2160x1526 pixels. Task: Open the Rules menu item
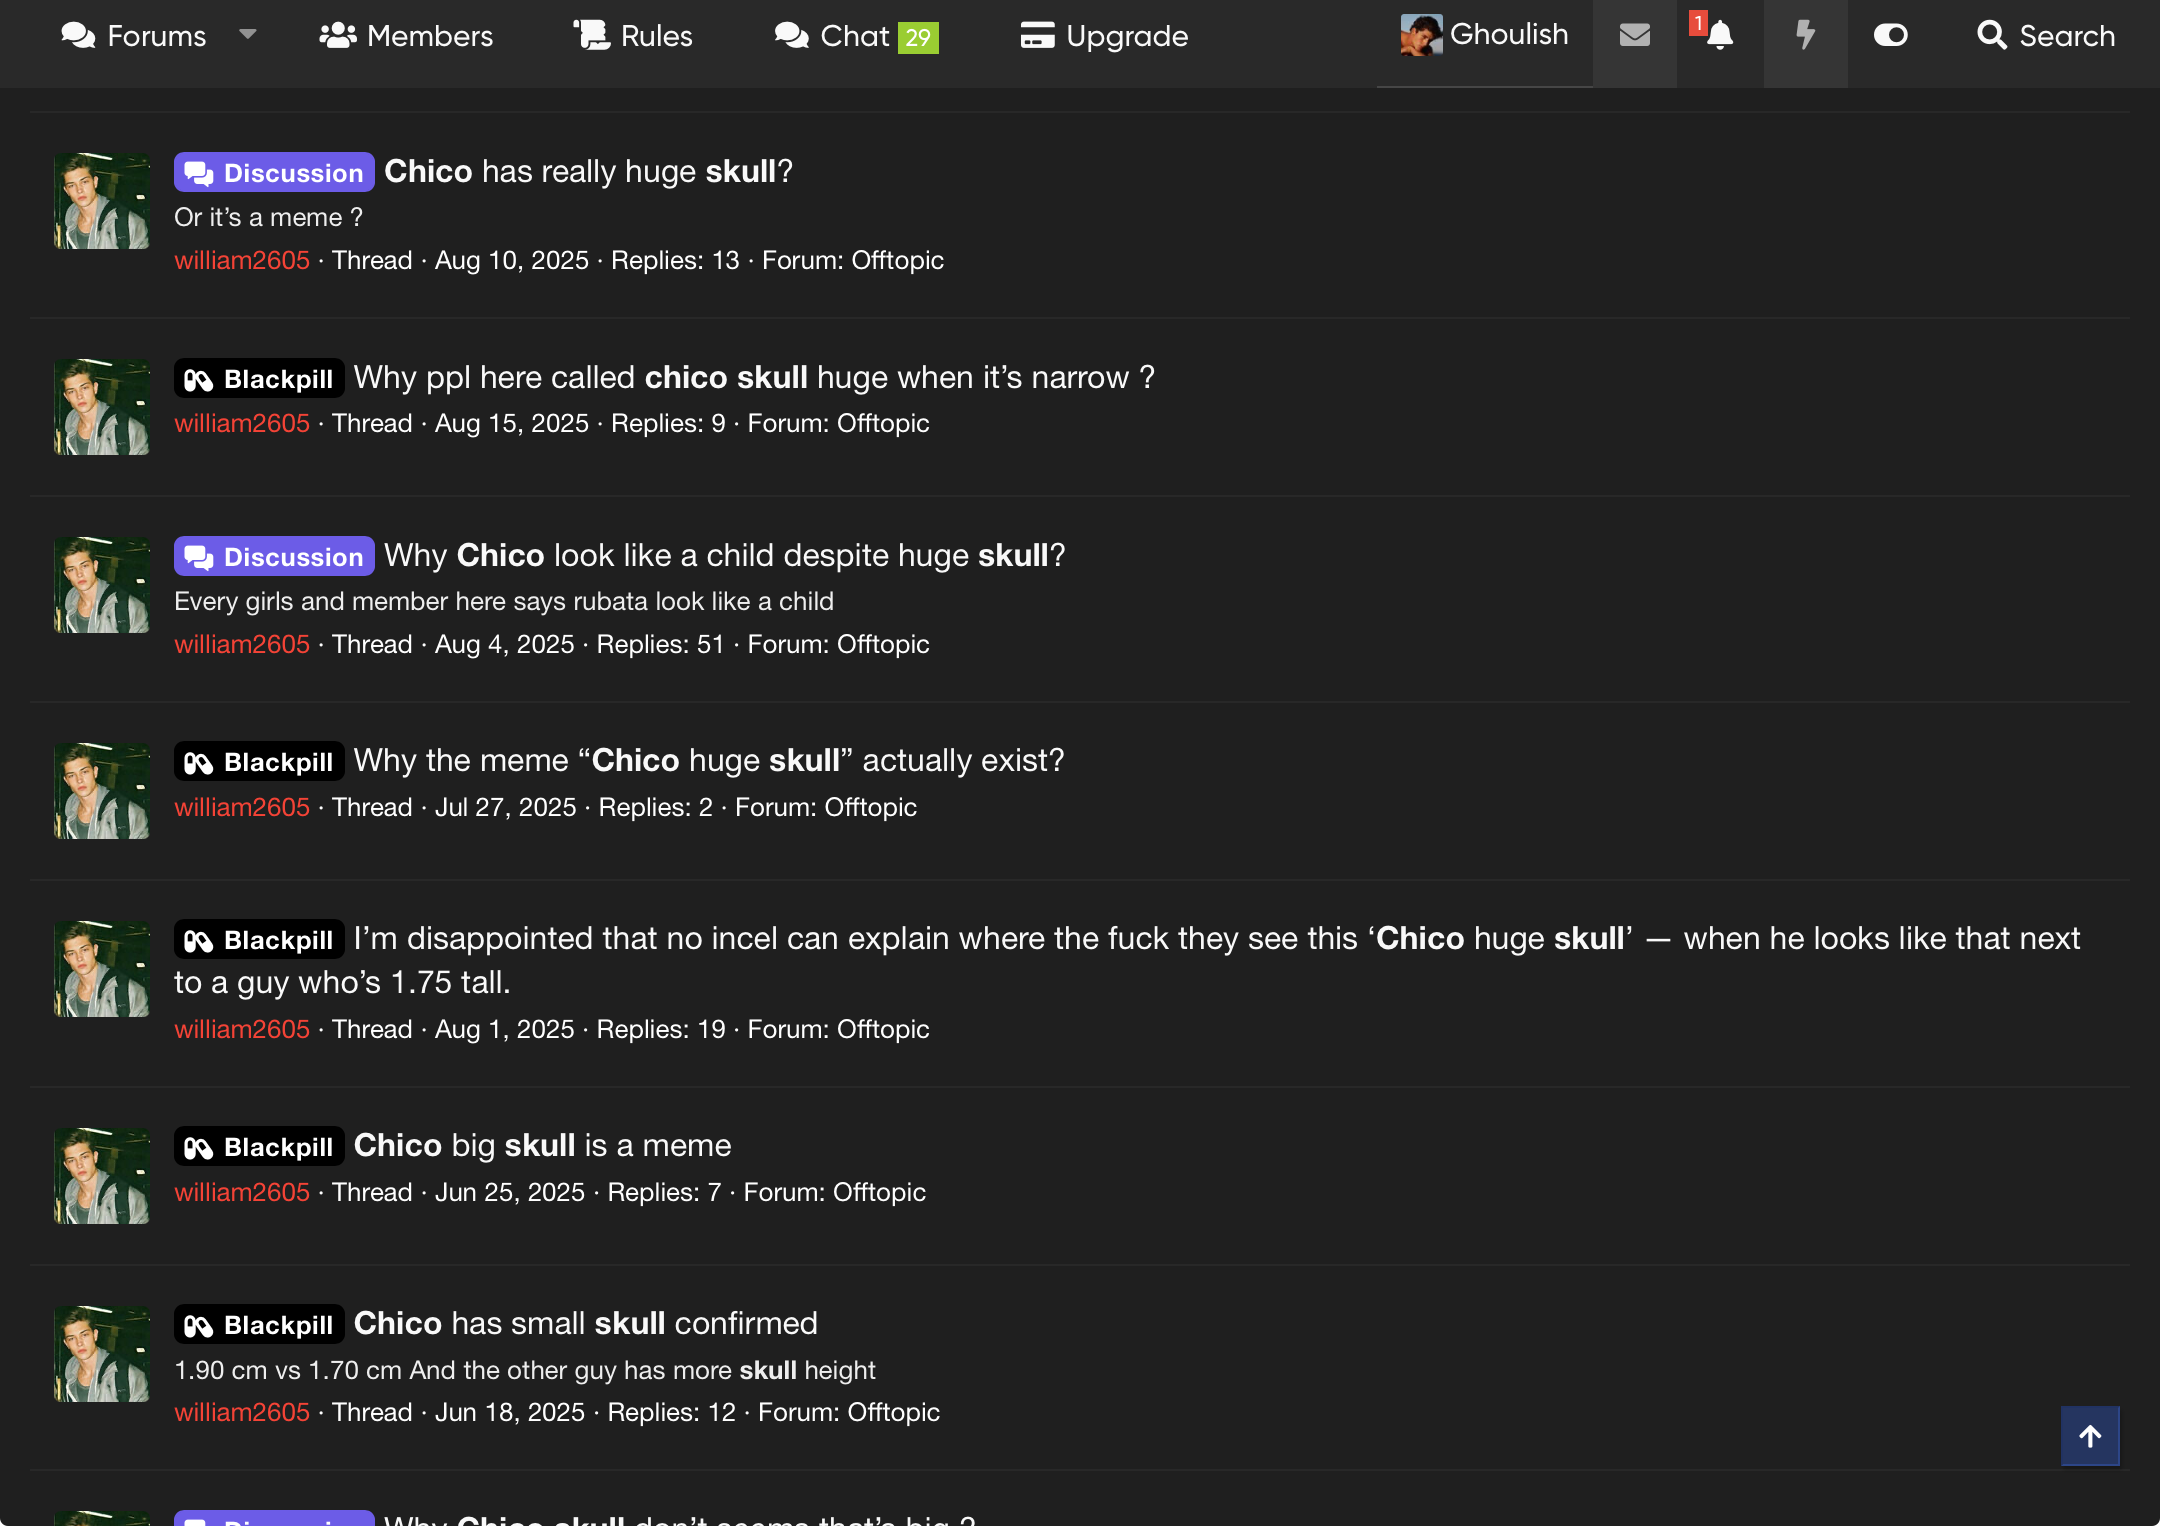click(x=633, y=36)
